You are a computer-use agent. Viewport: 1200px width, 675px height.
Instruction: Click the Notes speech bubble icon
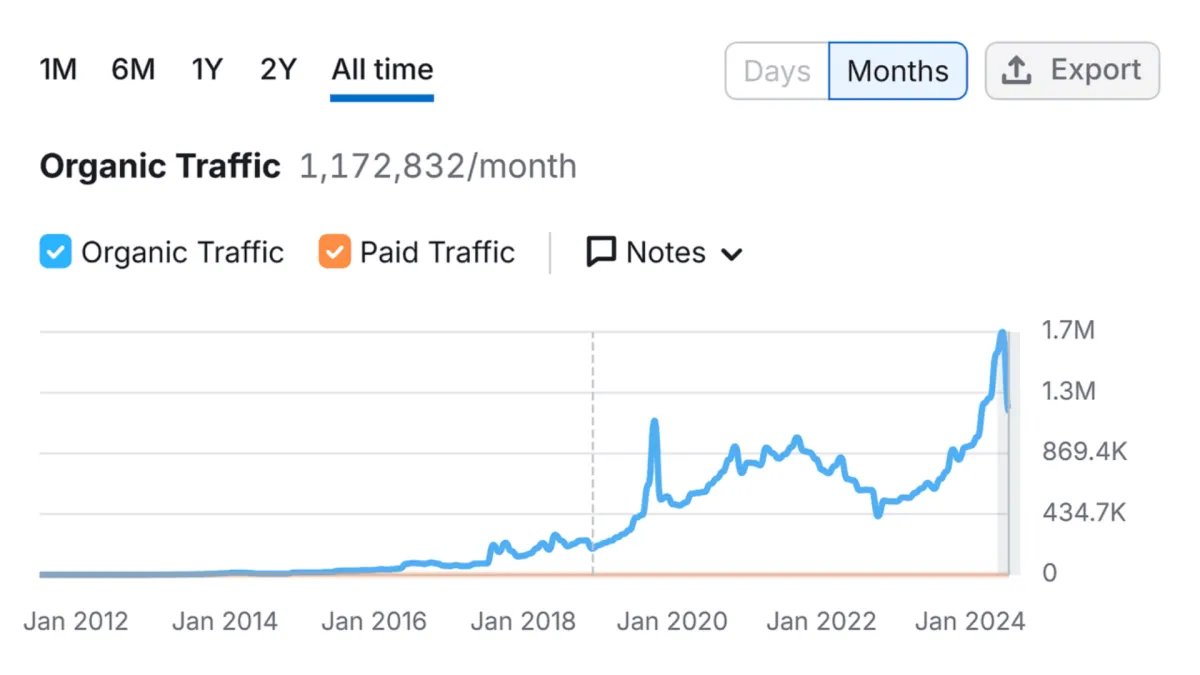pos(600,252)
